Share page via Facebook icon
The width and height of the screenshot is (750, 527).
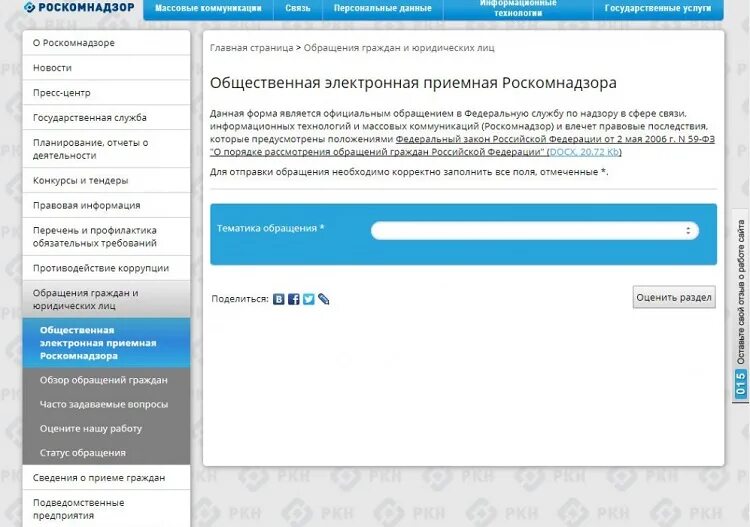[x=294, y=299]
